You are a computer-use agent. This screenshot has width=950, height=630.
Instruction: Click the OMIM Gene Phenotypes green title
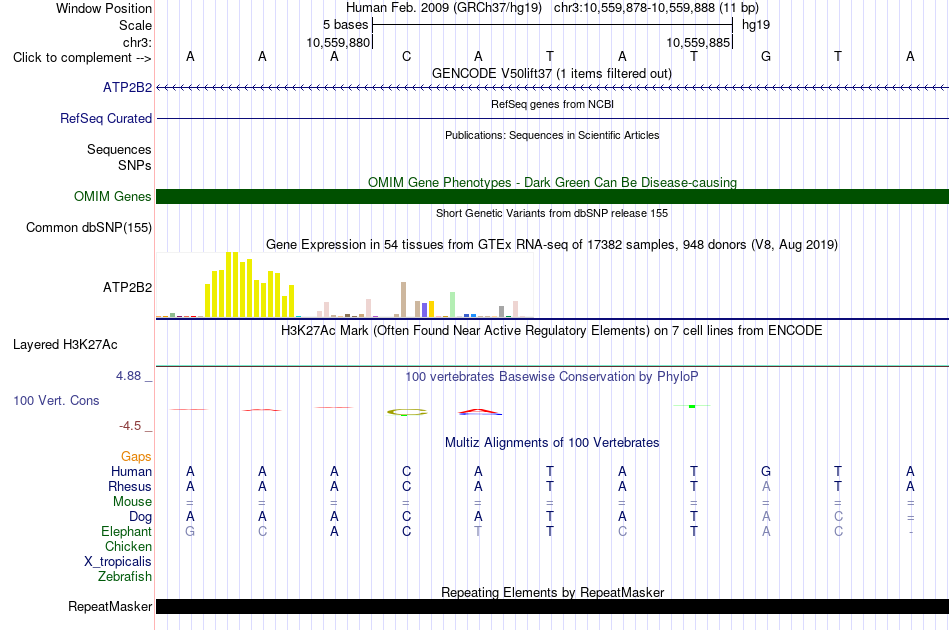click(553, 182)
